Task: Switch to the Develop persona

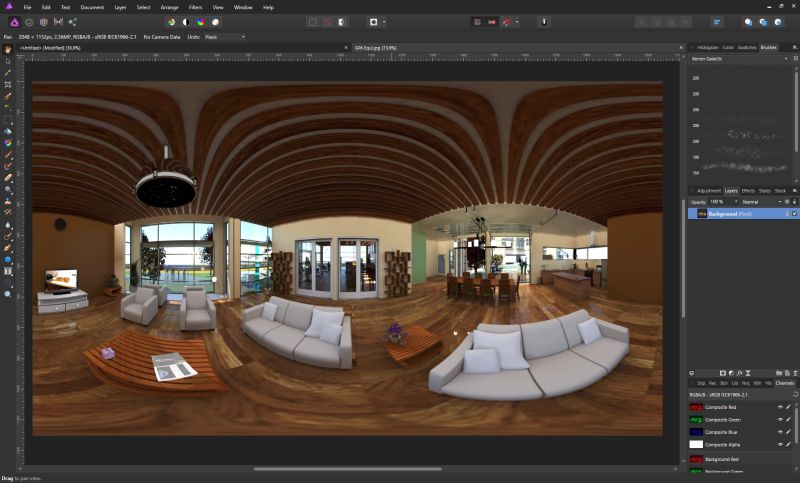Action: (44, 22)
